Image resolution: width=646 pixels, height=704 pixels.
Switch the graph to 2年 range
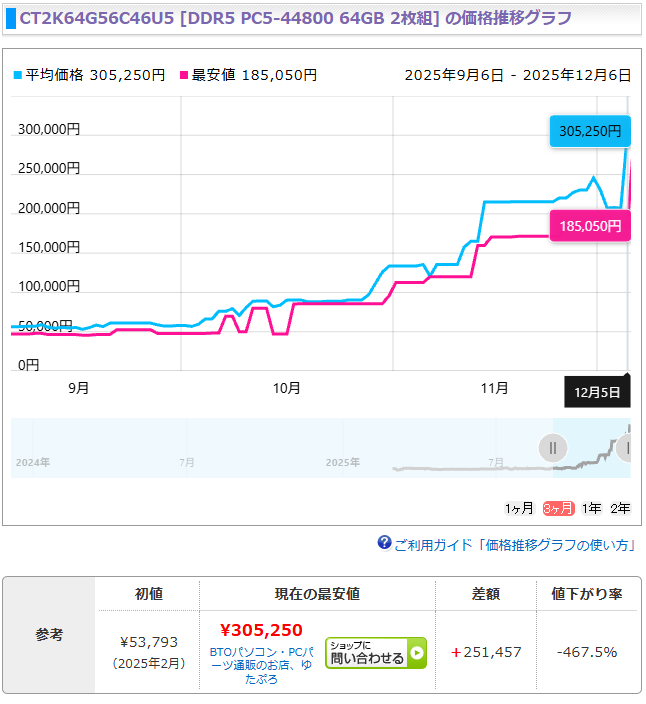coord(620,508)
